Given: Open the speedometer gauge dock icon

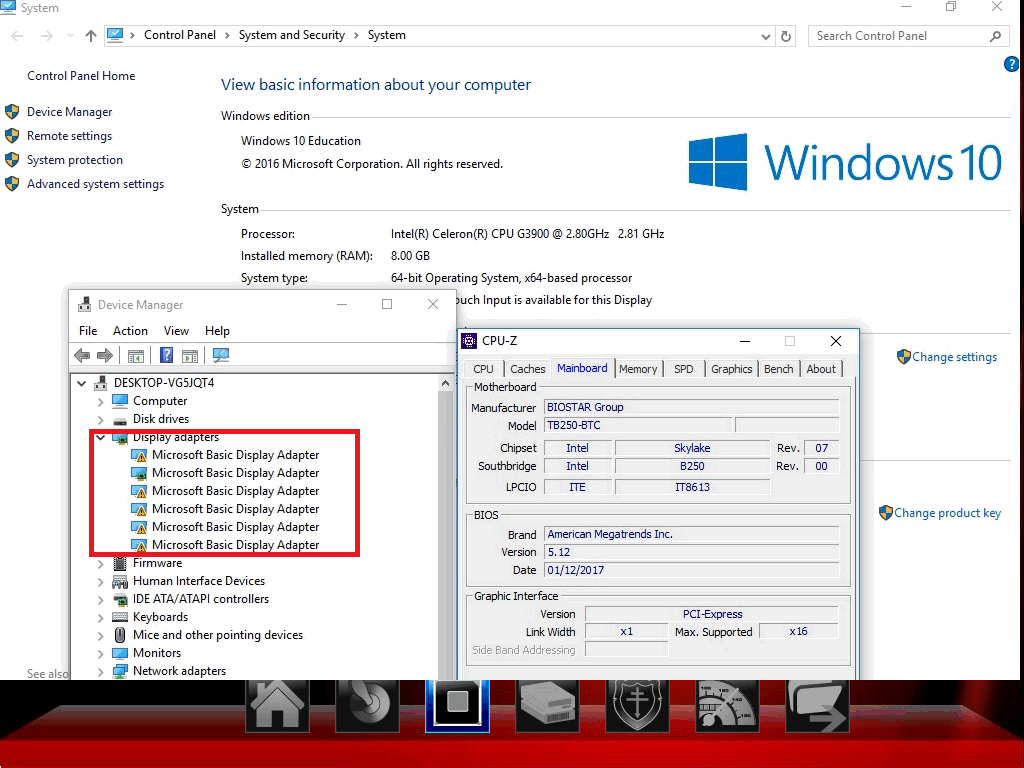Looking at the screenshot, I should point(728,705).
